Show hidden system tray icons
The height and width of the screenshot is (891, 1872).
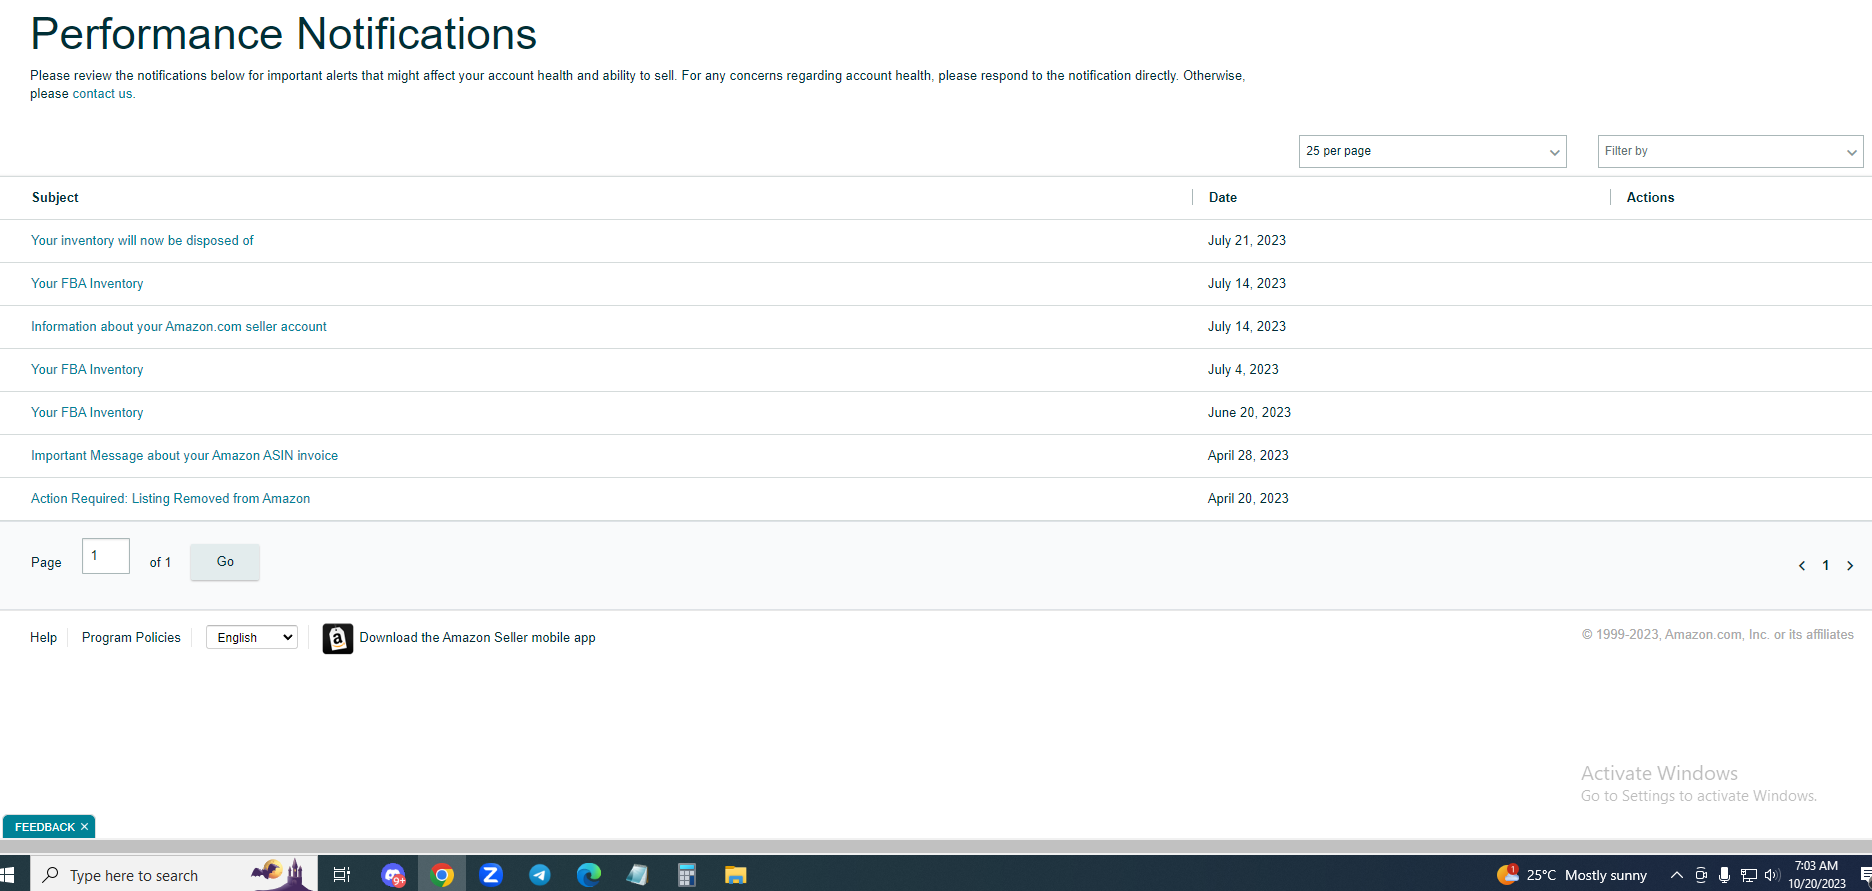[x=1677, y=875]
